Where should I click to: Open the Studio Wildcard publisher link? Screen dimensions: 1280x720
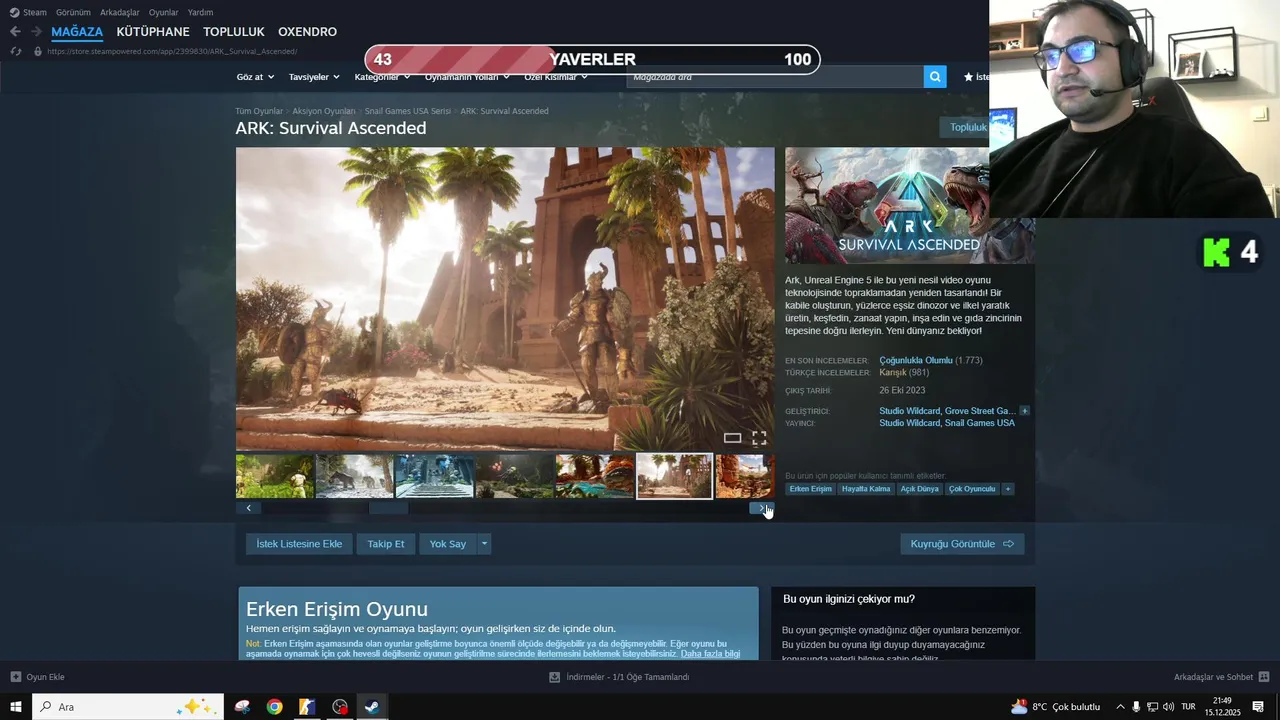(x=909, y=423)
